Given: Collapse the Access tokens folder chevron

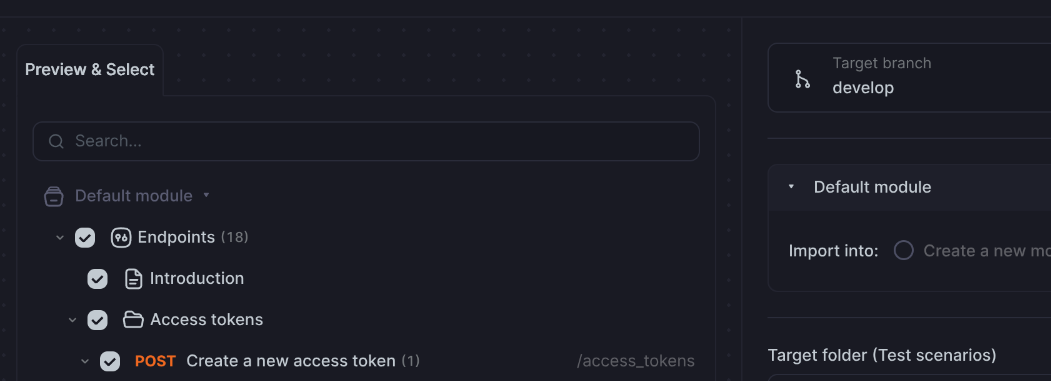Looking at the screenshot, I should point(72,320).
